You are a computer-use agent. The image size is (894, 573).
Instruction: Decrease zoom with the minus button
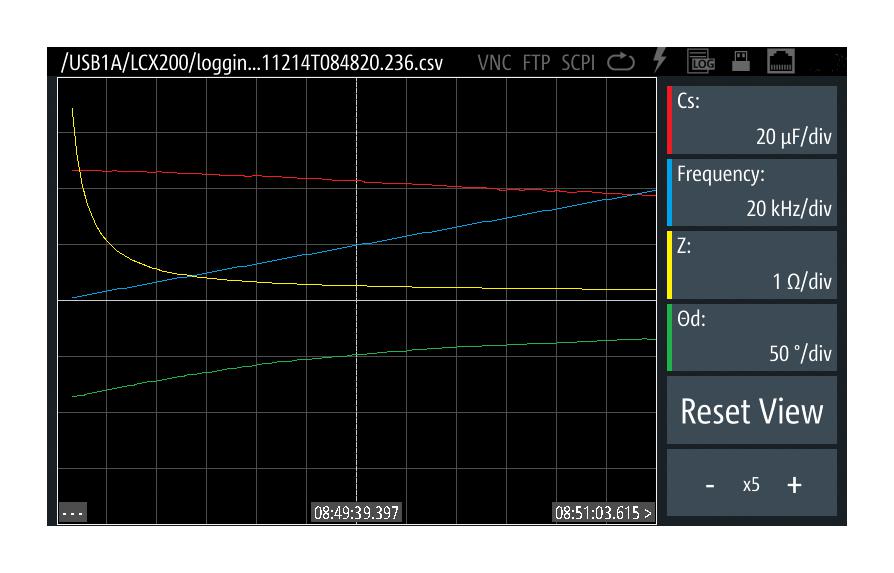[710, 485]
